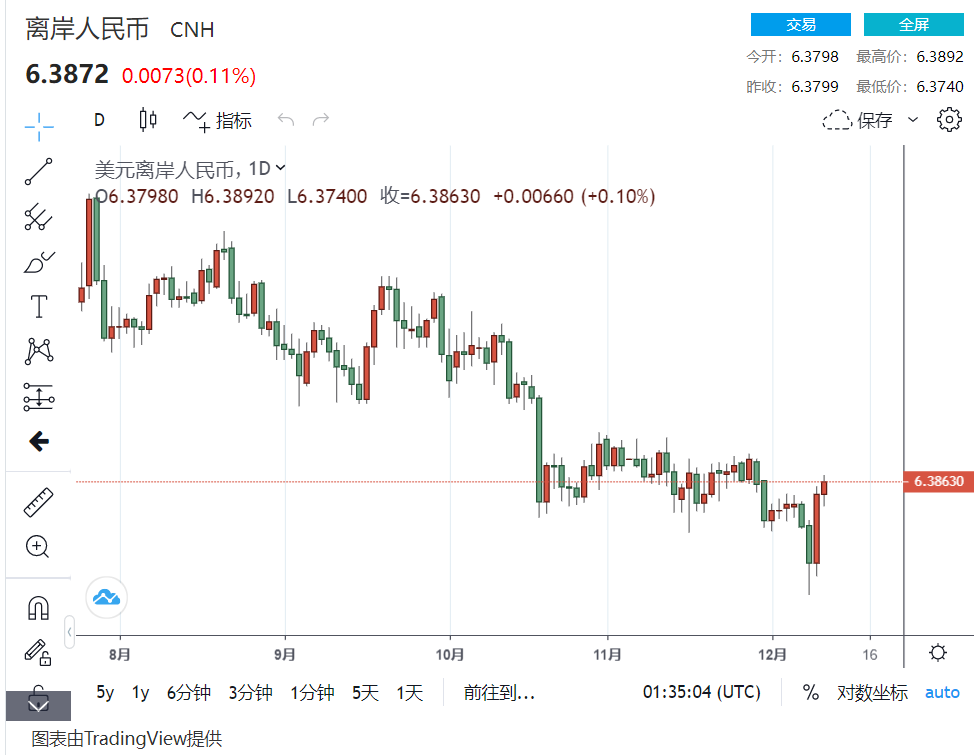Image resolution: width=975 pixels, height=755 pixels.
Task: Toggle the 对数坐标 log scale
Action: [x=872, y=692]
